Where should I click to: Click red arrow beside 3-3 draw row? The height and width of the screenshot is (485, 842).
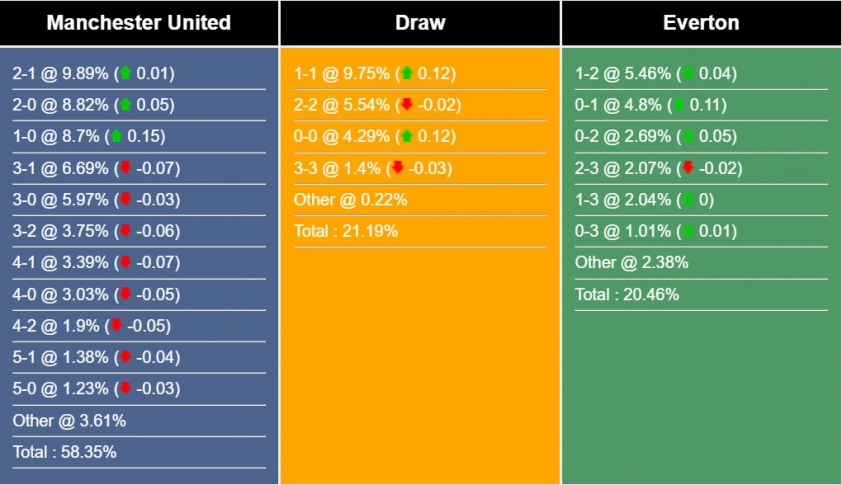[x=398, y=168]
